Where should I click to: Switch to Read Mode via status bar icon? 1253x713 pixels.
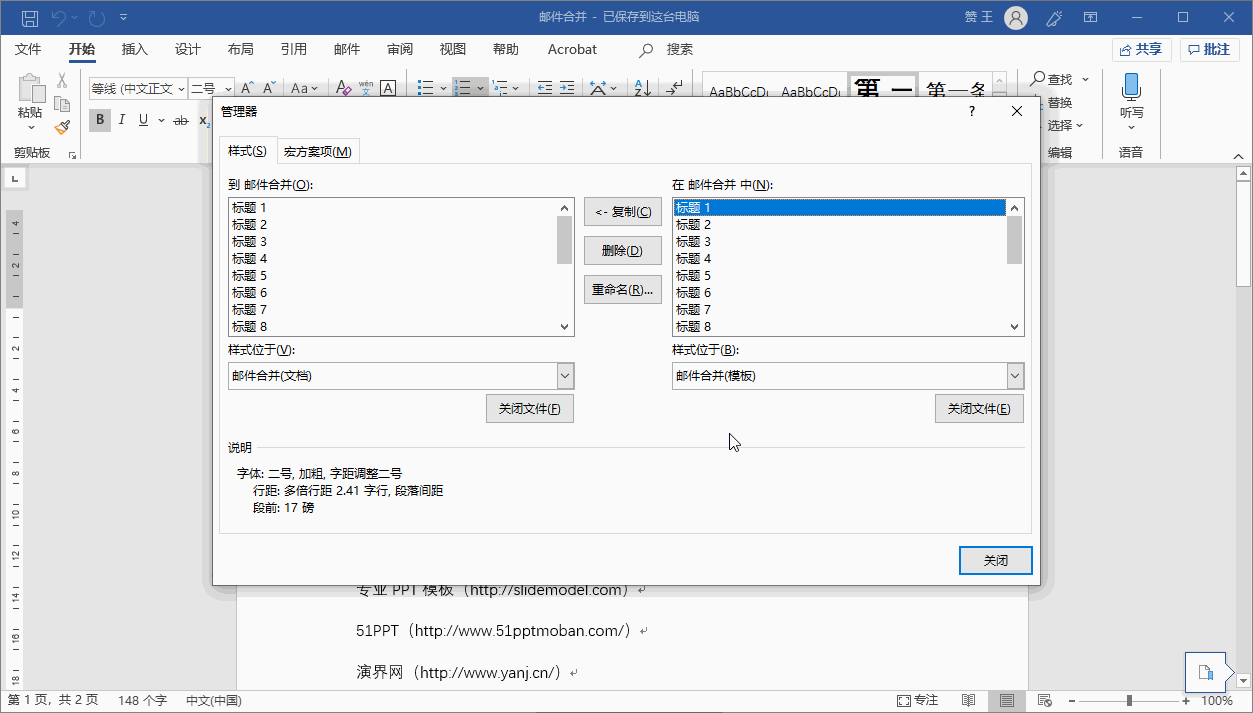pos(968,700)
